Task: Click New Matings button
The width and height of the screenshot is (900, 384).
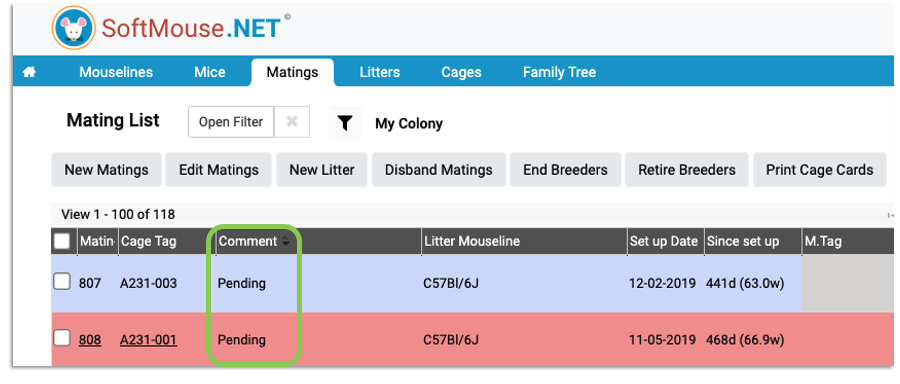Action: click(106, 170)
